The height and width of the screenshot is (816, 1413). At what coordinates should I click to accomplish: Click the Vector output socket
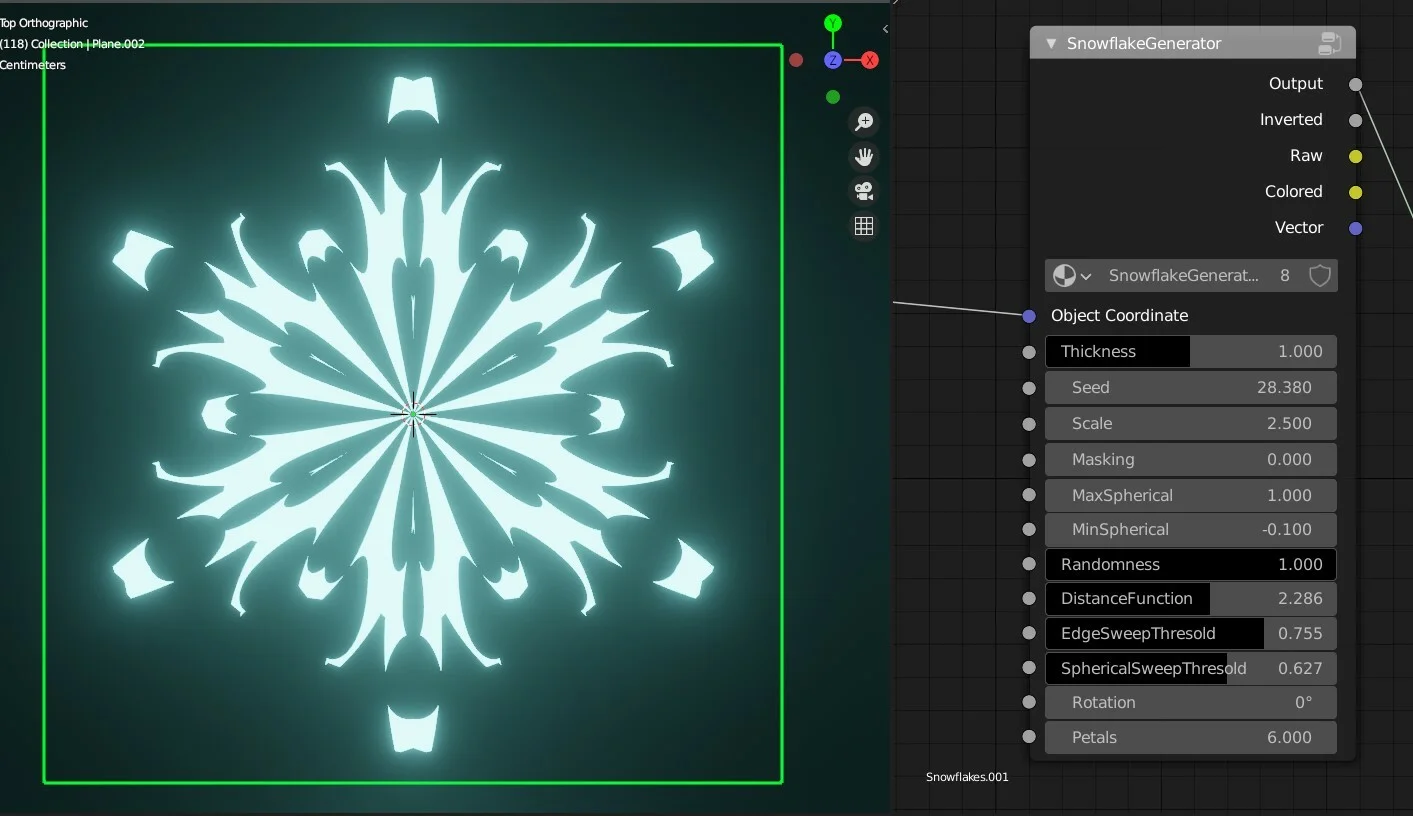tap(1355, 227)
